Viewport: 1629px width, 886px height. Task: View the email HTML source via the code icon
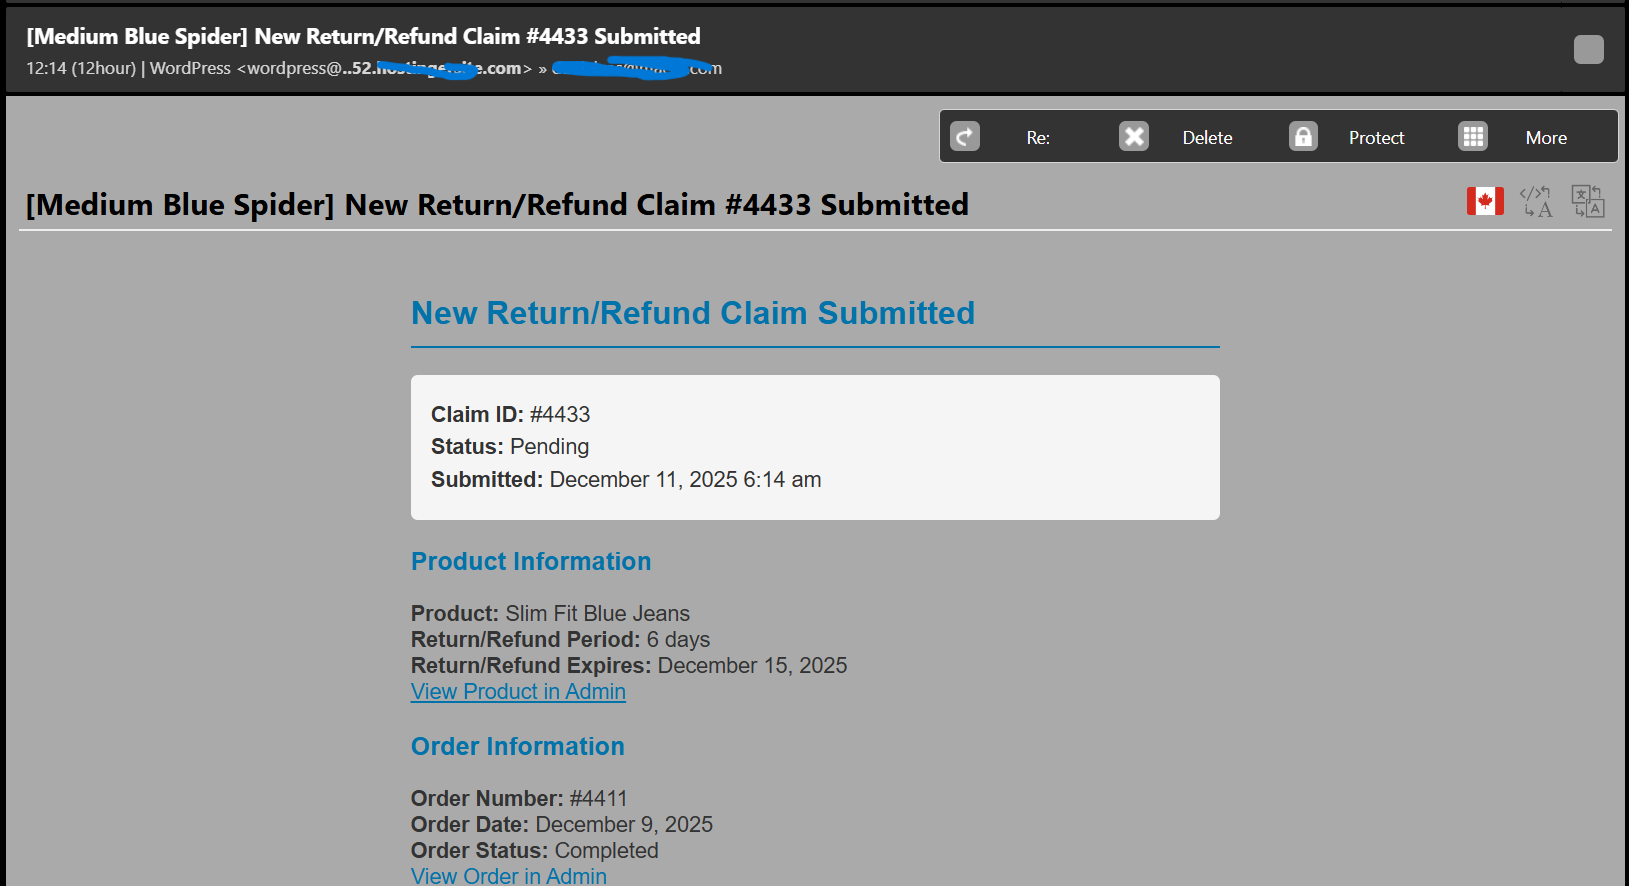click(1536, 200)
